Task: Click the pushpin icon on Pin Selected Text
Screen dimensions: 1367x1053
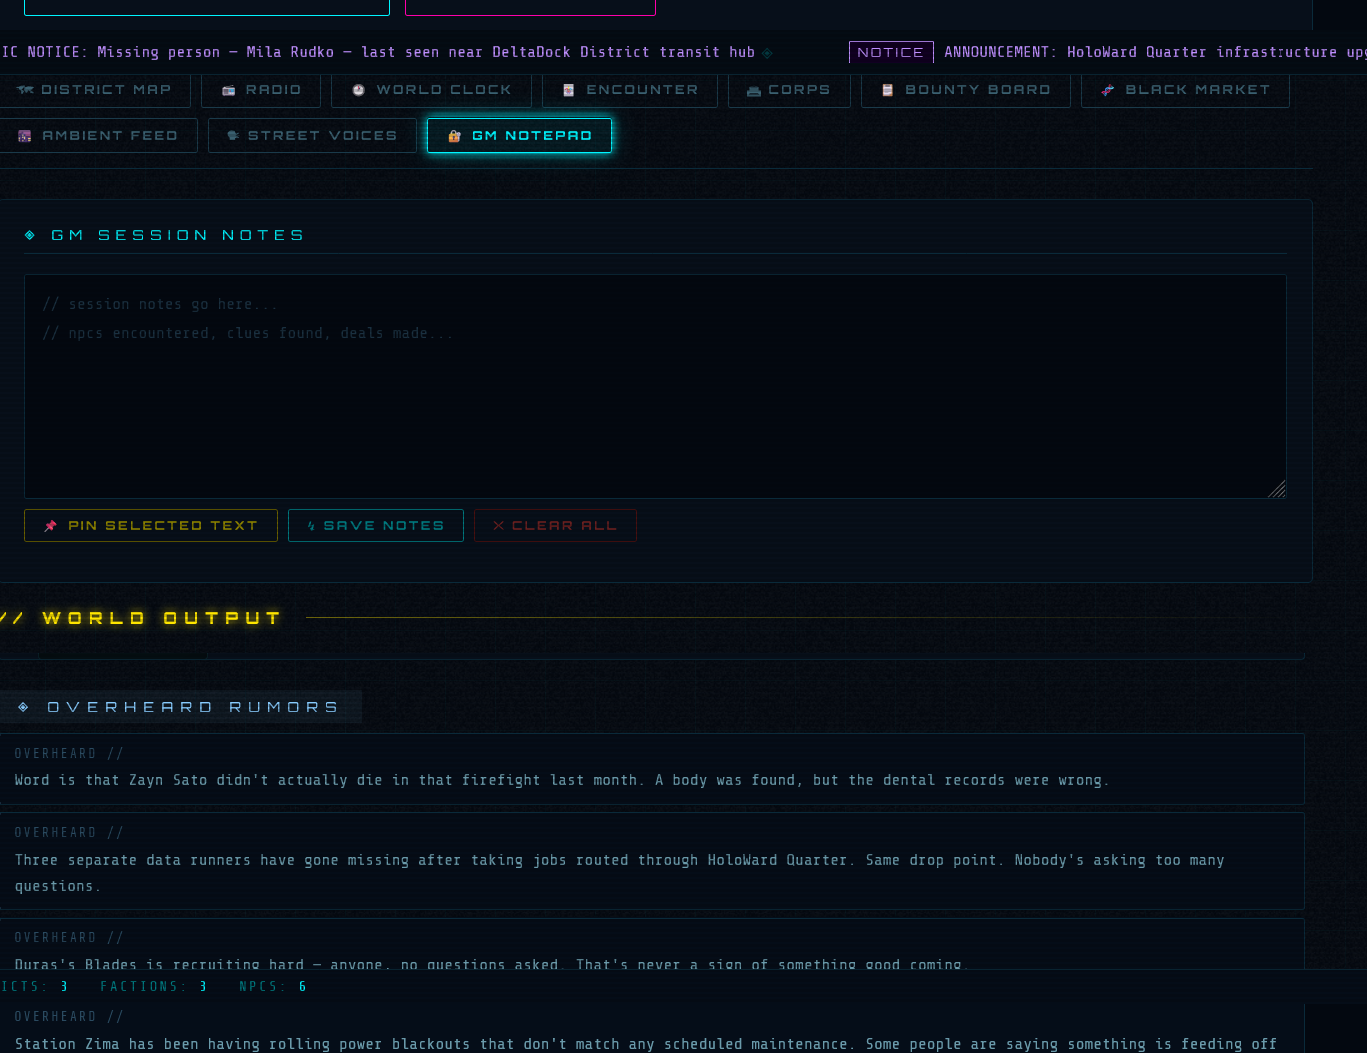Action: (x=51, y=526)
